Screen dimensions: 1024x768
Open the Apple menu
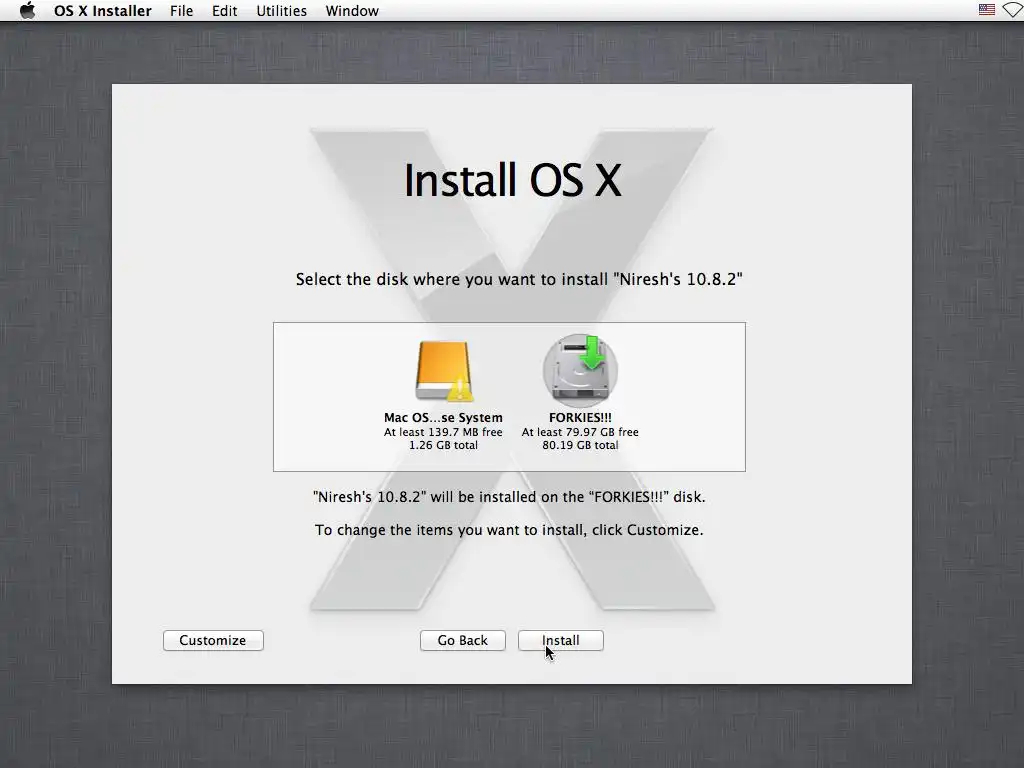(27, 10)
